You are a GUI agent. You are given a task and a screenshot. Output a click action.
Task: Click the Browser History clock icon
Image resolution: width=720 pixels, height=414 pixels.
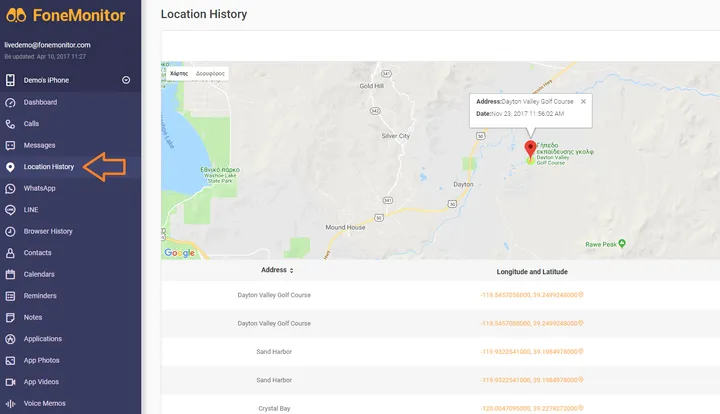click(x=10, y=232)
